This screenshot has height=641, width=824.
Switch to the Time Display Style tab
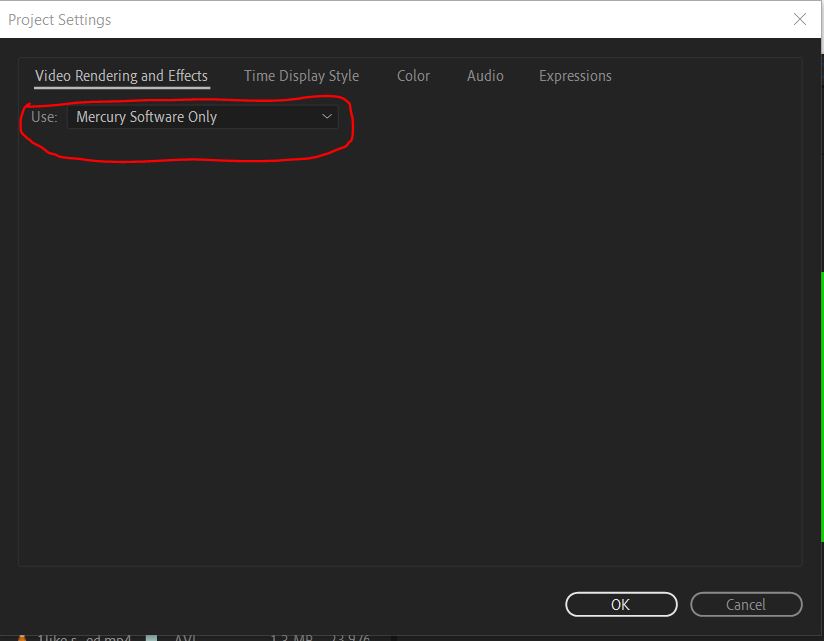click(301, 75)
